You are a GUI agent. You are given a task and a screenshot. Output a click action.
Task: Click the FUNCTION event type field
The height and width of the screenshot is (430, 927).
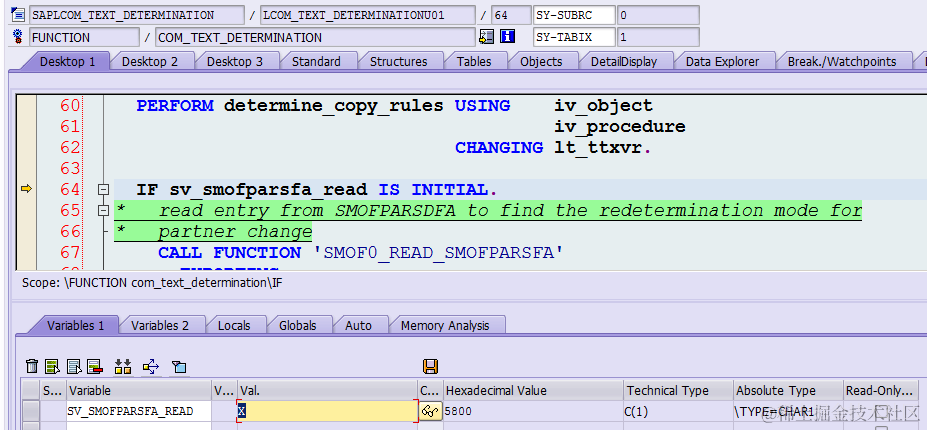(85, 37)
